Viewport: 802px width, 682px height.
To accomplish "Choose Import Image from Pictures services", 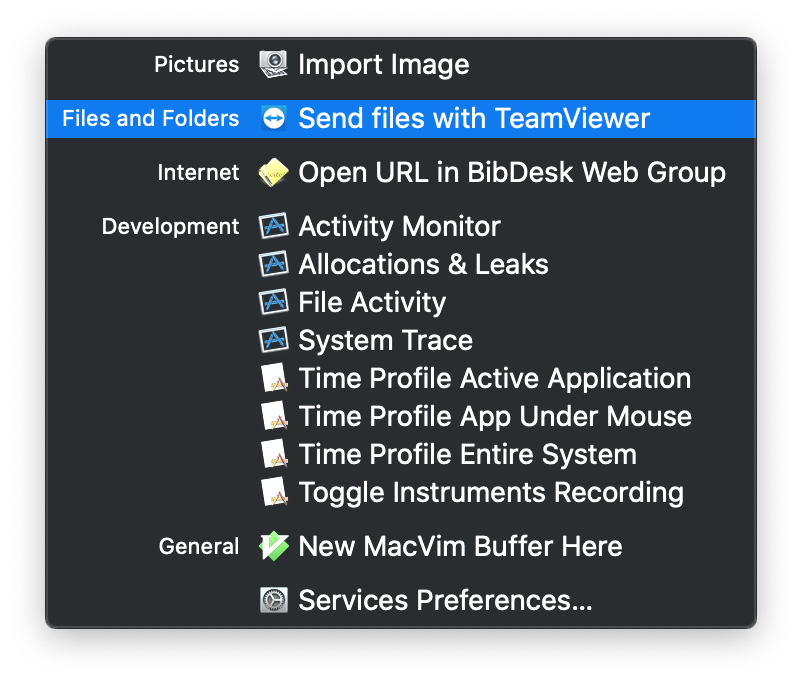I will (x=383, y=65).
